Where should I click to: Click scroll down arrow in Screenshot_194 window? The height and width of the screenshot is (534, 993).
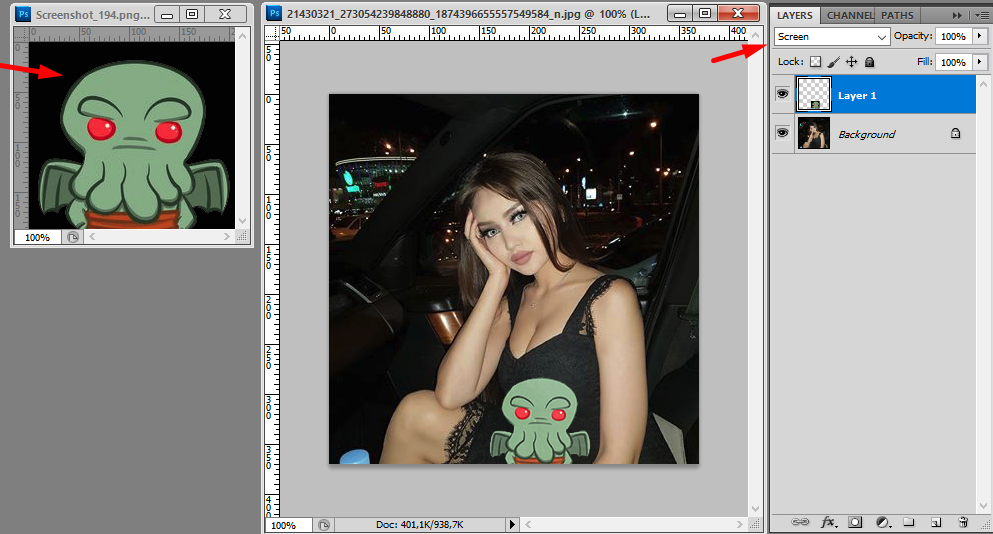tap(243, 220)
